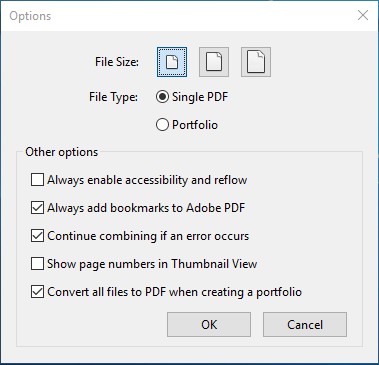Click the 'Show page numbers in Thumbnail View' text

click(x=152, y=264)
